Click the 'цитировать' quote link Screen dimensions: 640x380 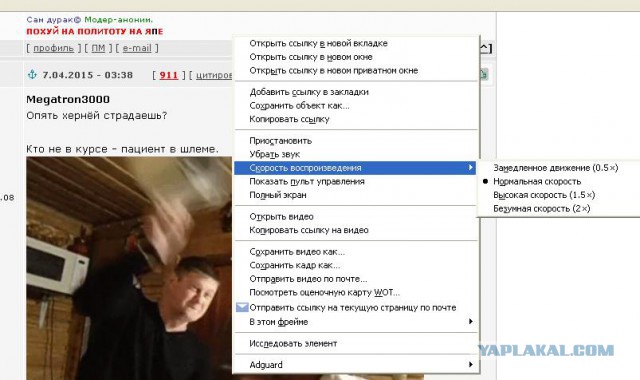pyautogui.click(x=214, y=75)
